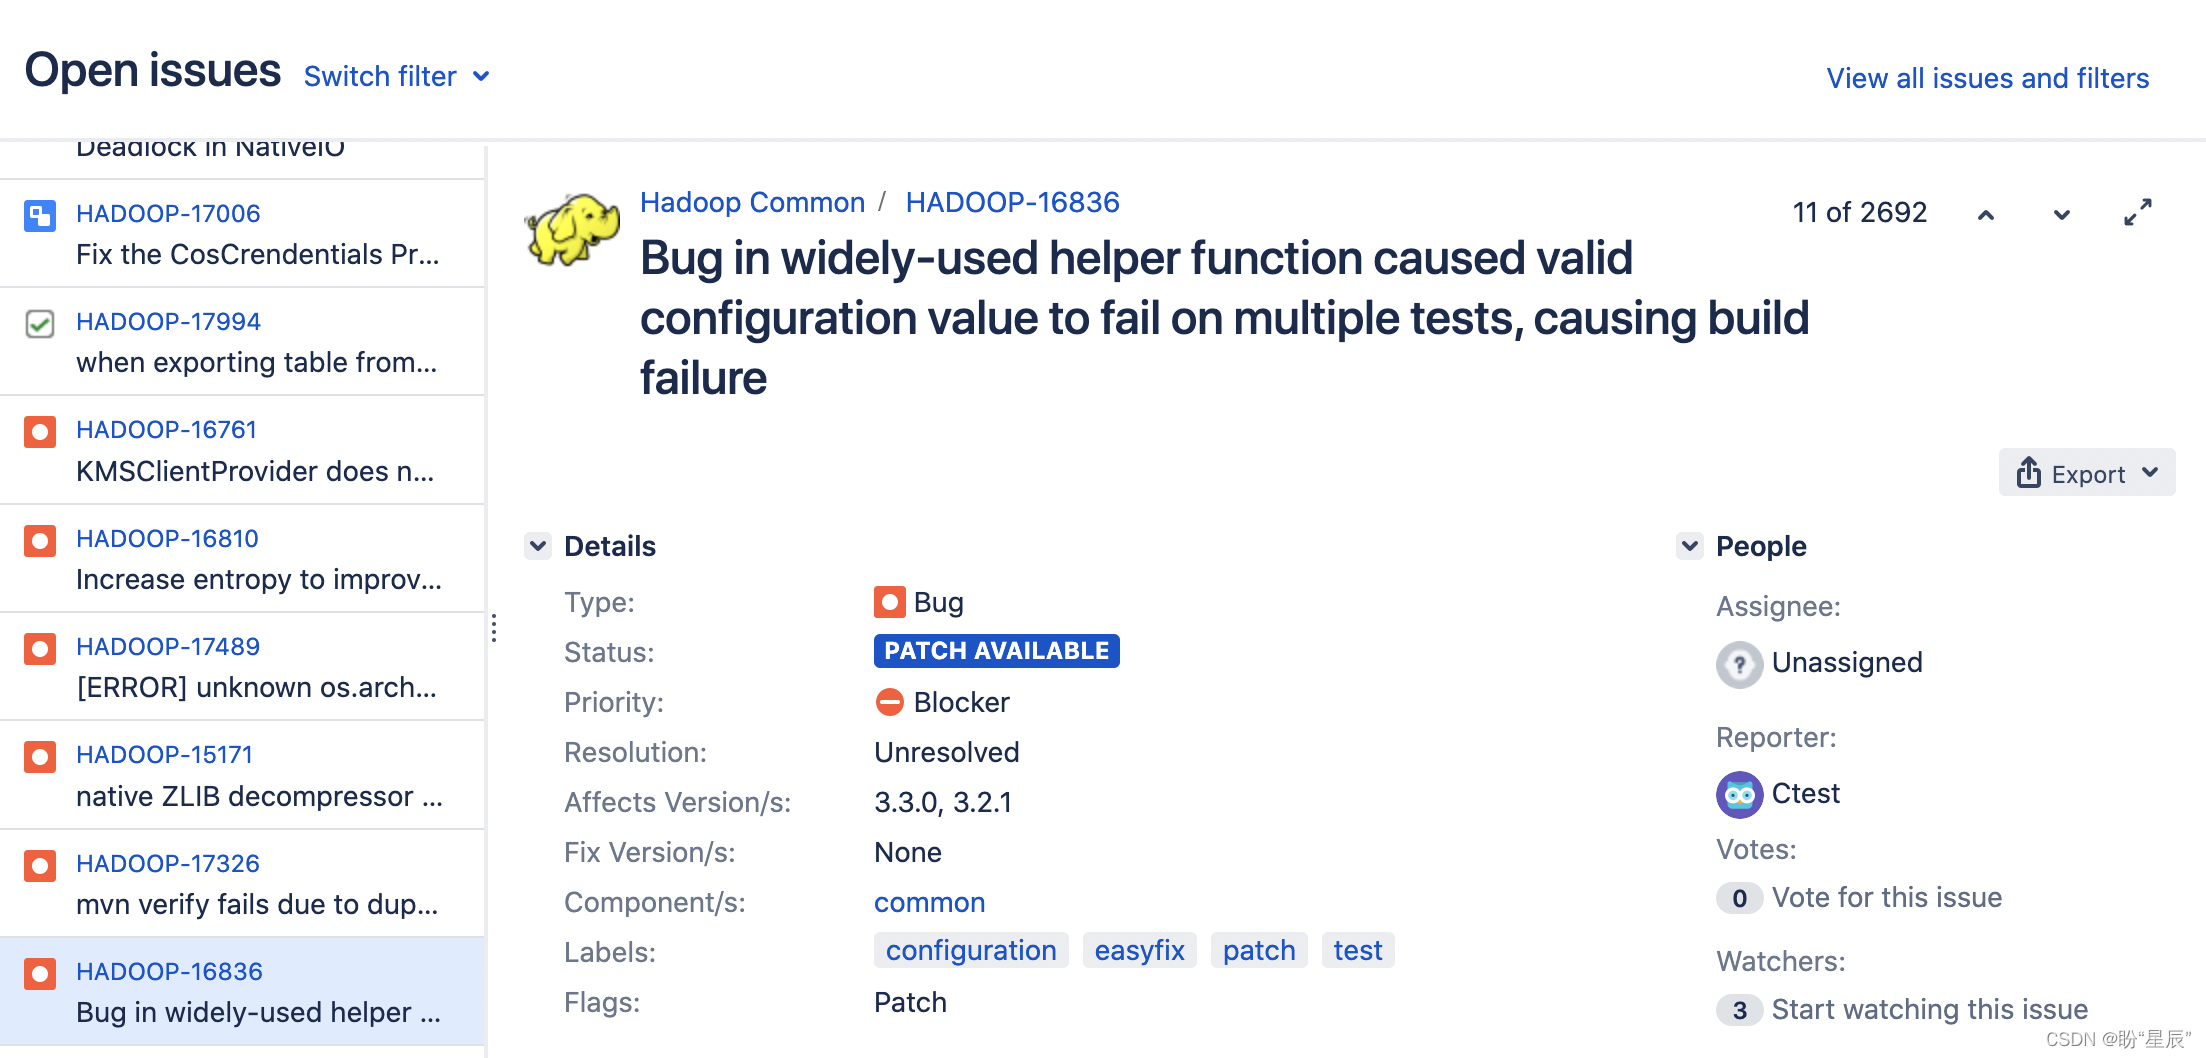This screenshot has width=2206, height=1058.
Task: Click the Ctest reporter avatar
Action: pos(1739,794)
